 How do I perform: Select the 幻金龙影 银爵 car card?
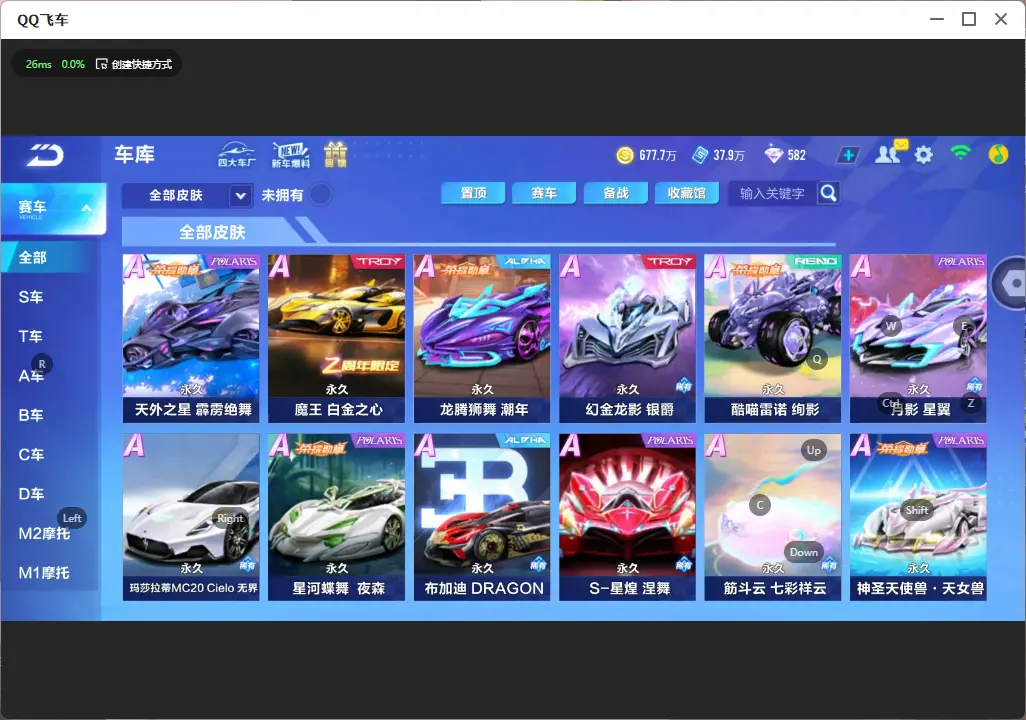pyautogui.click(x=628, y=338)
